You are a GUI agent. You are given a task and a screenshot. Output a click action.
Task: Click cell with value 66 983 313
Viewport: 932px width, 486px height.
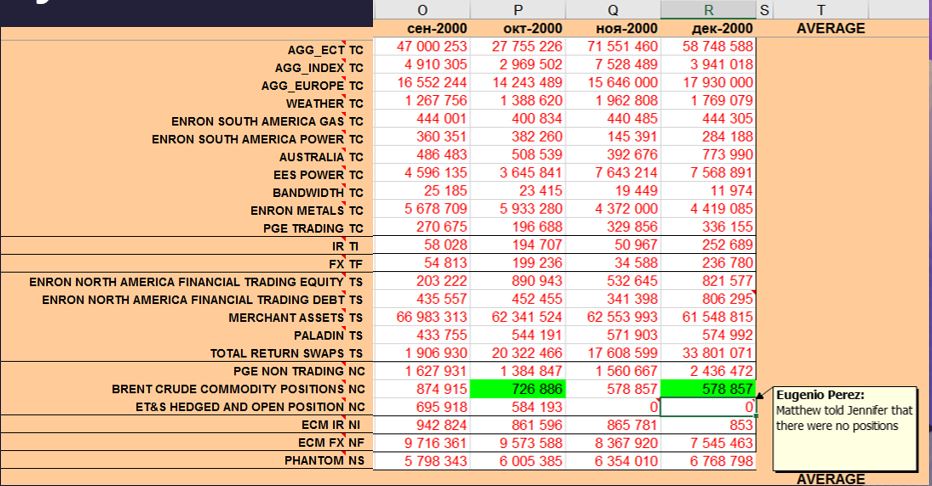pyautogui.click(x=421, y=317)
